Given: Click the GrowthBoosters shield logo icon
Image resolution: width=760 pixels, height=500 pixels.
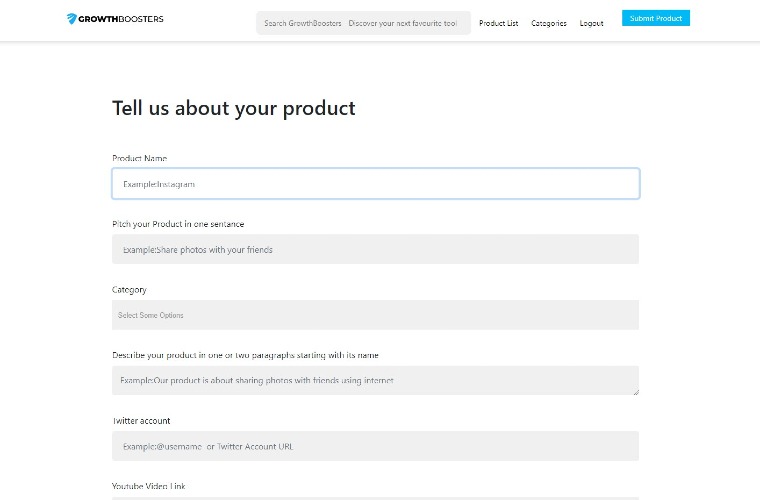Looking at the screenshot, I should [x=73, y=19].
